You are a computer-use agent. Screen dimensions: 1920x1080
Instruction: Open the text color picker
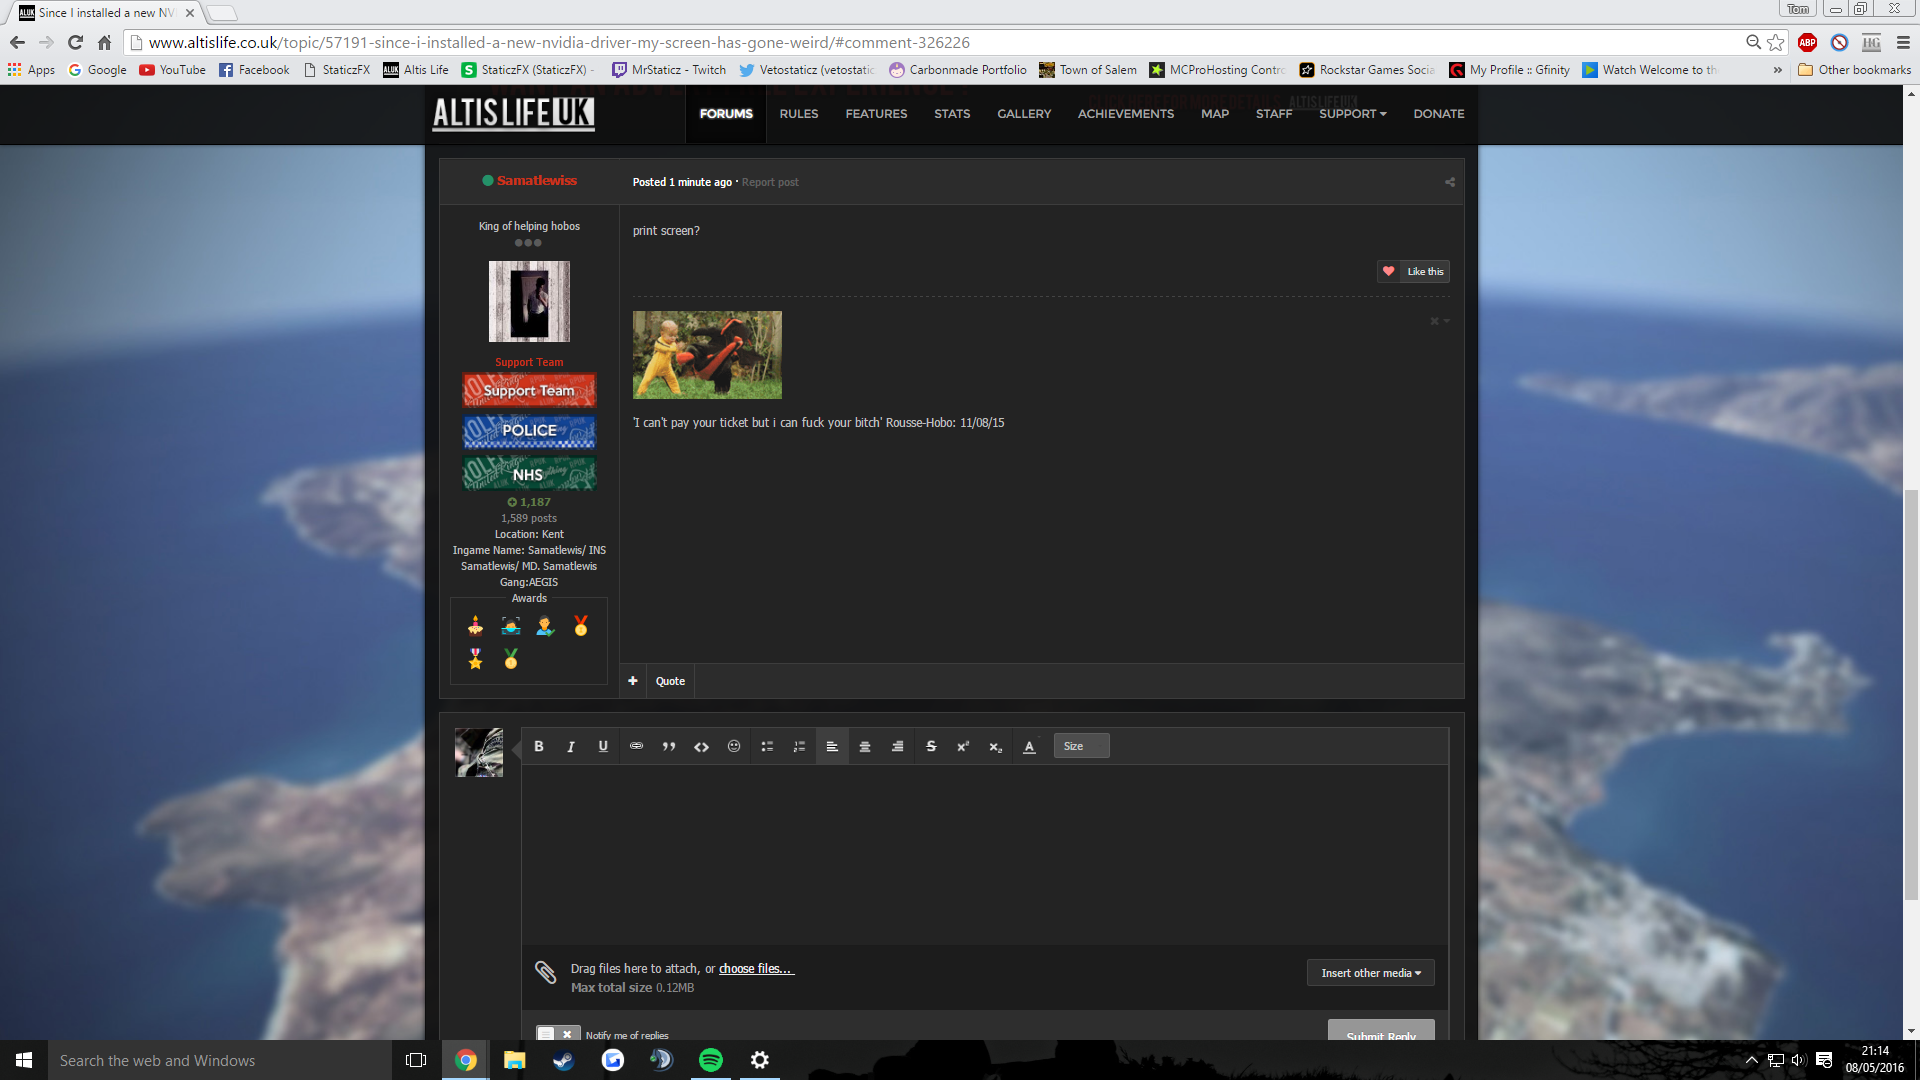(1029, 746)
